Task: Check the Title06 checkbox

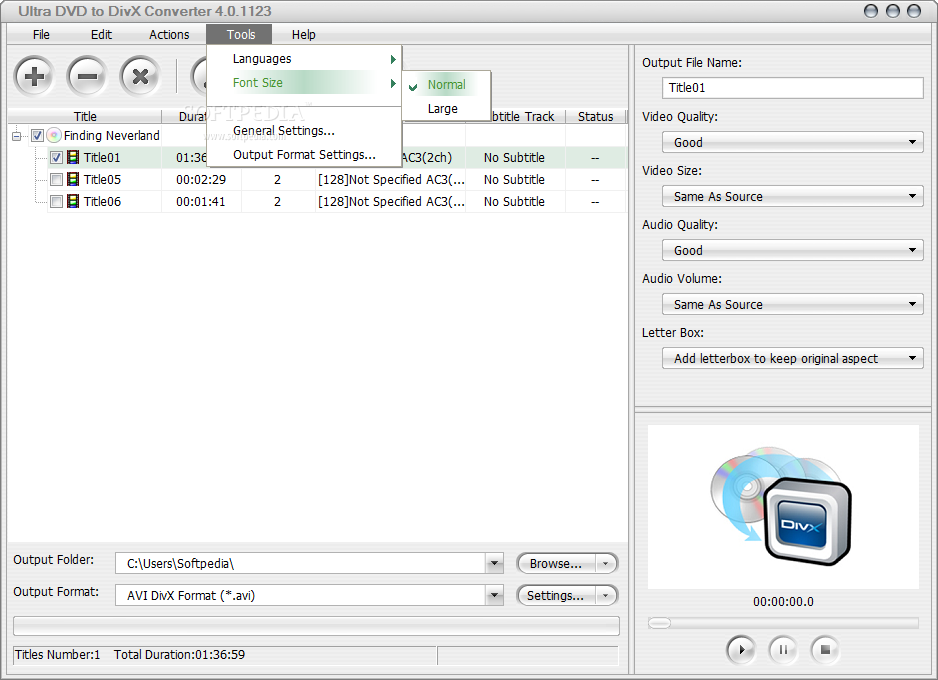Action: point(56,202)
